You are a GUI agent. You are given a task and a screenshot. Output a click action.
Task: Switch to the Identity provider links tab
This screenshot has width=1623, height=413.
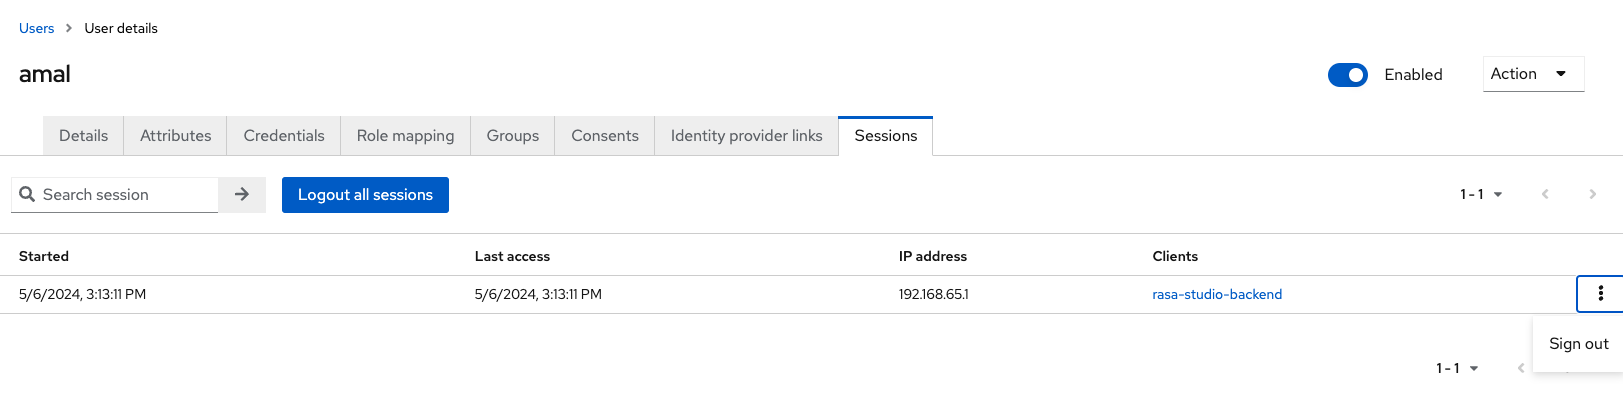[x=746, y=136]
